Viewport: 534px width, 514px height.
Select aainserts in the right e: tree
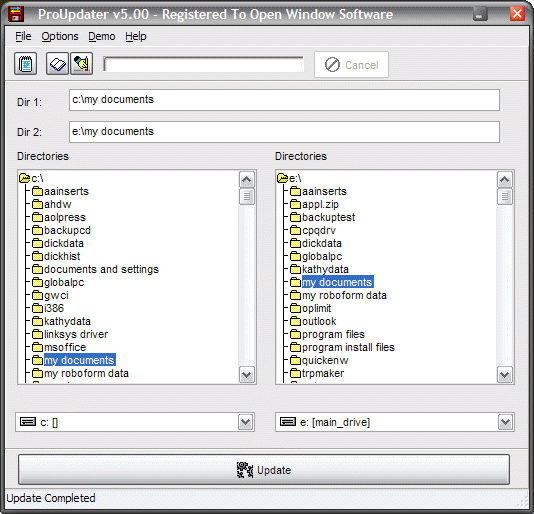coord(318,191)
